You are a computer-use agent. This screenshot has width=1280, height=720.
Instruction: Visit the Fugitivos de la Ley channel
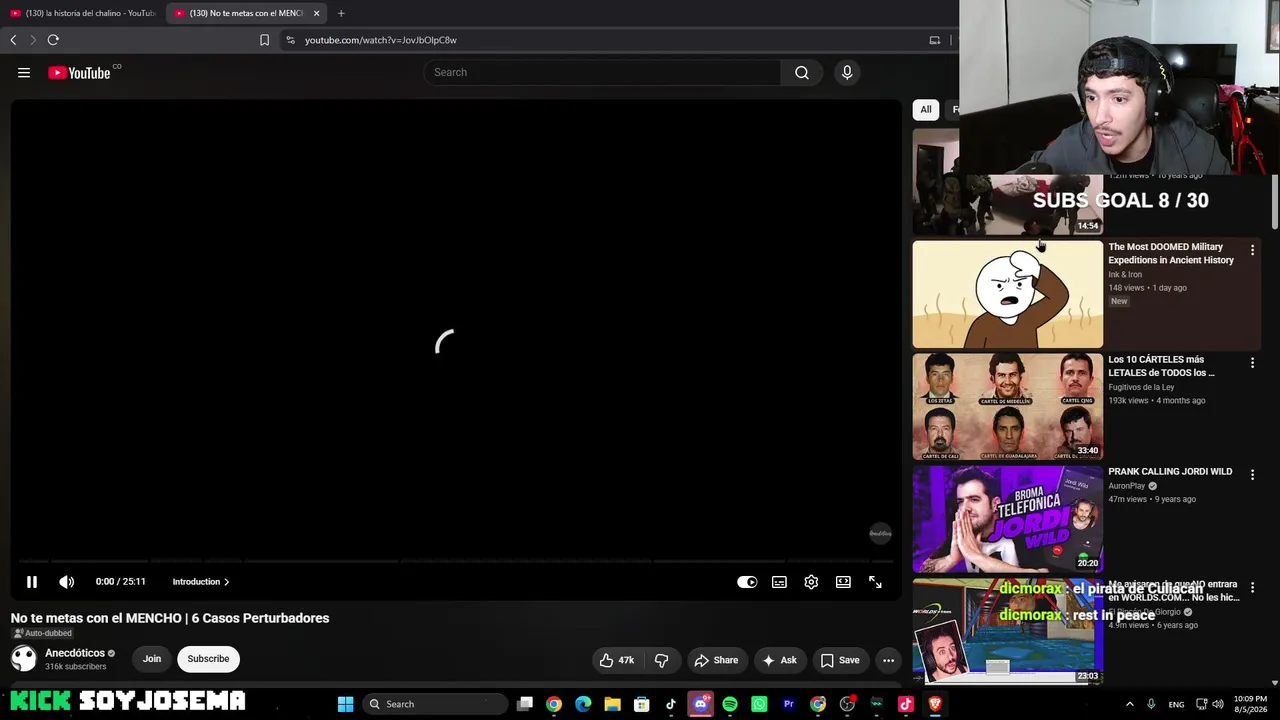1141,387
